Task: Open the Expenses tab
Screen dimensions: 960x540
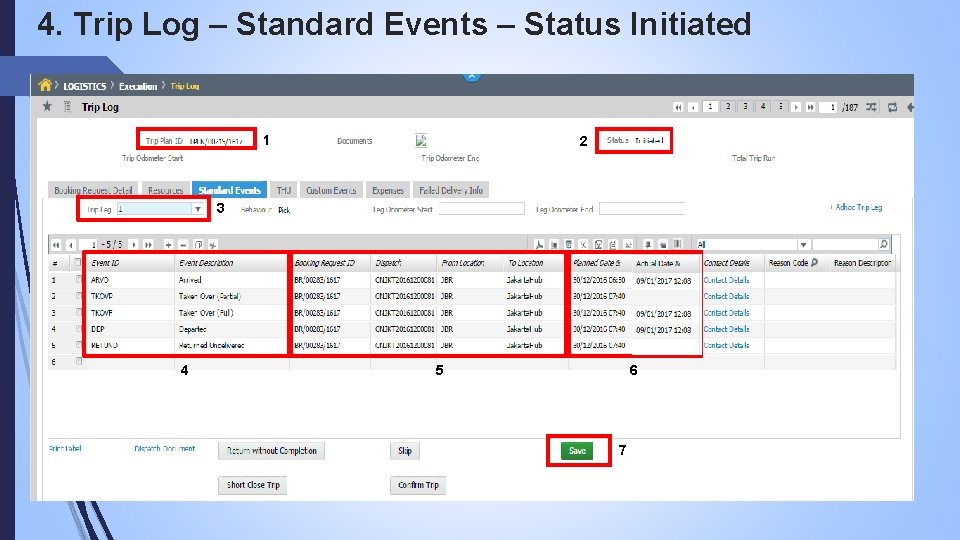Action: tap(388, 190)
